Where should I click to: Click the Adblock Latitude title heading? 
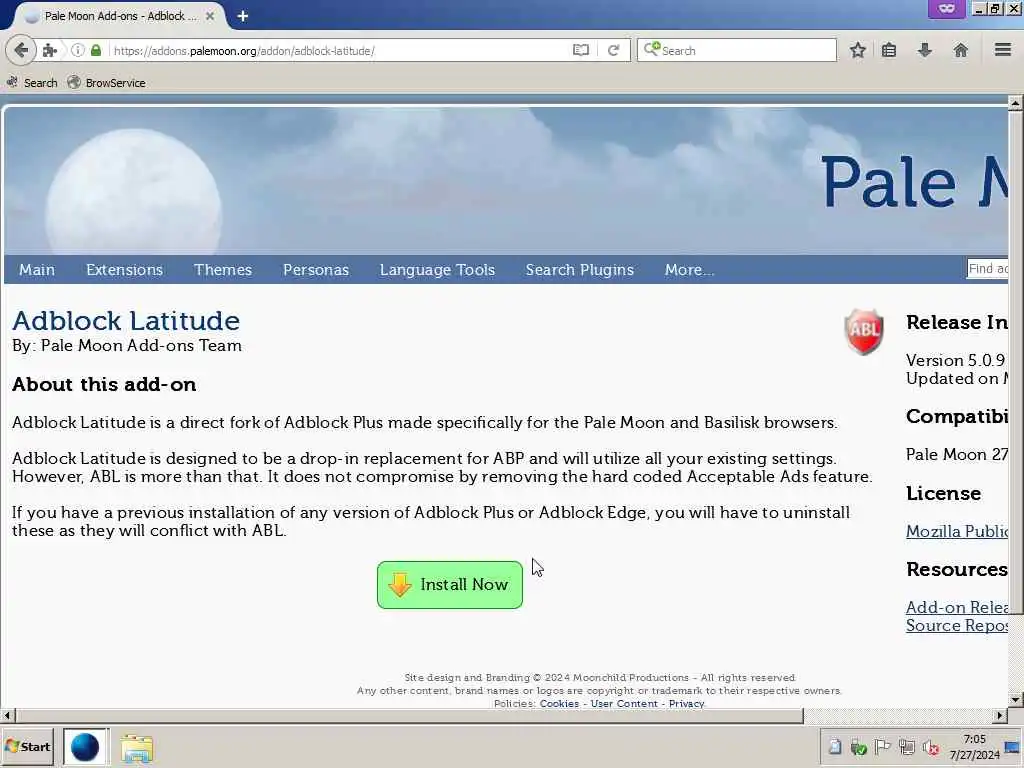126,321
